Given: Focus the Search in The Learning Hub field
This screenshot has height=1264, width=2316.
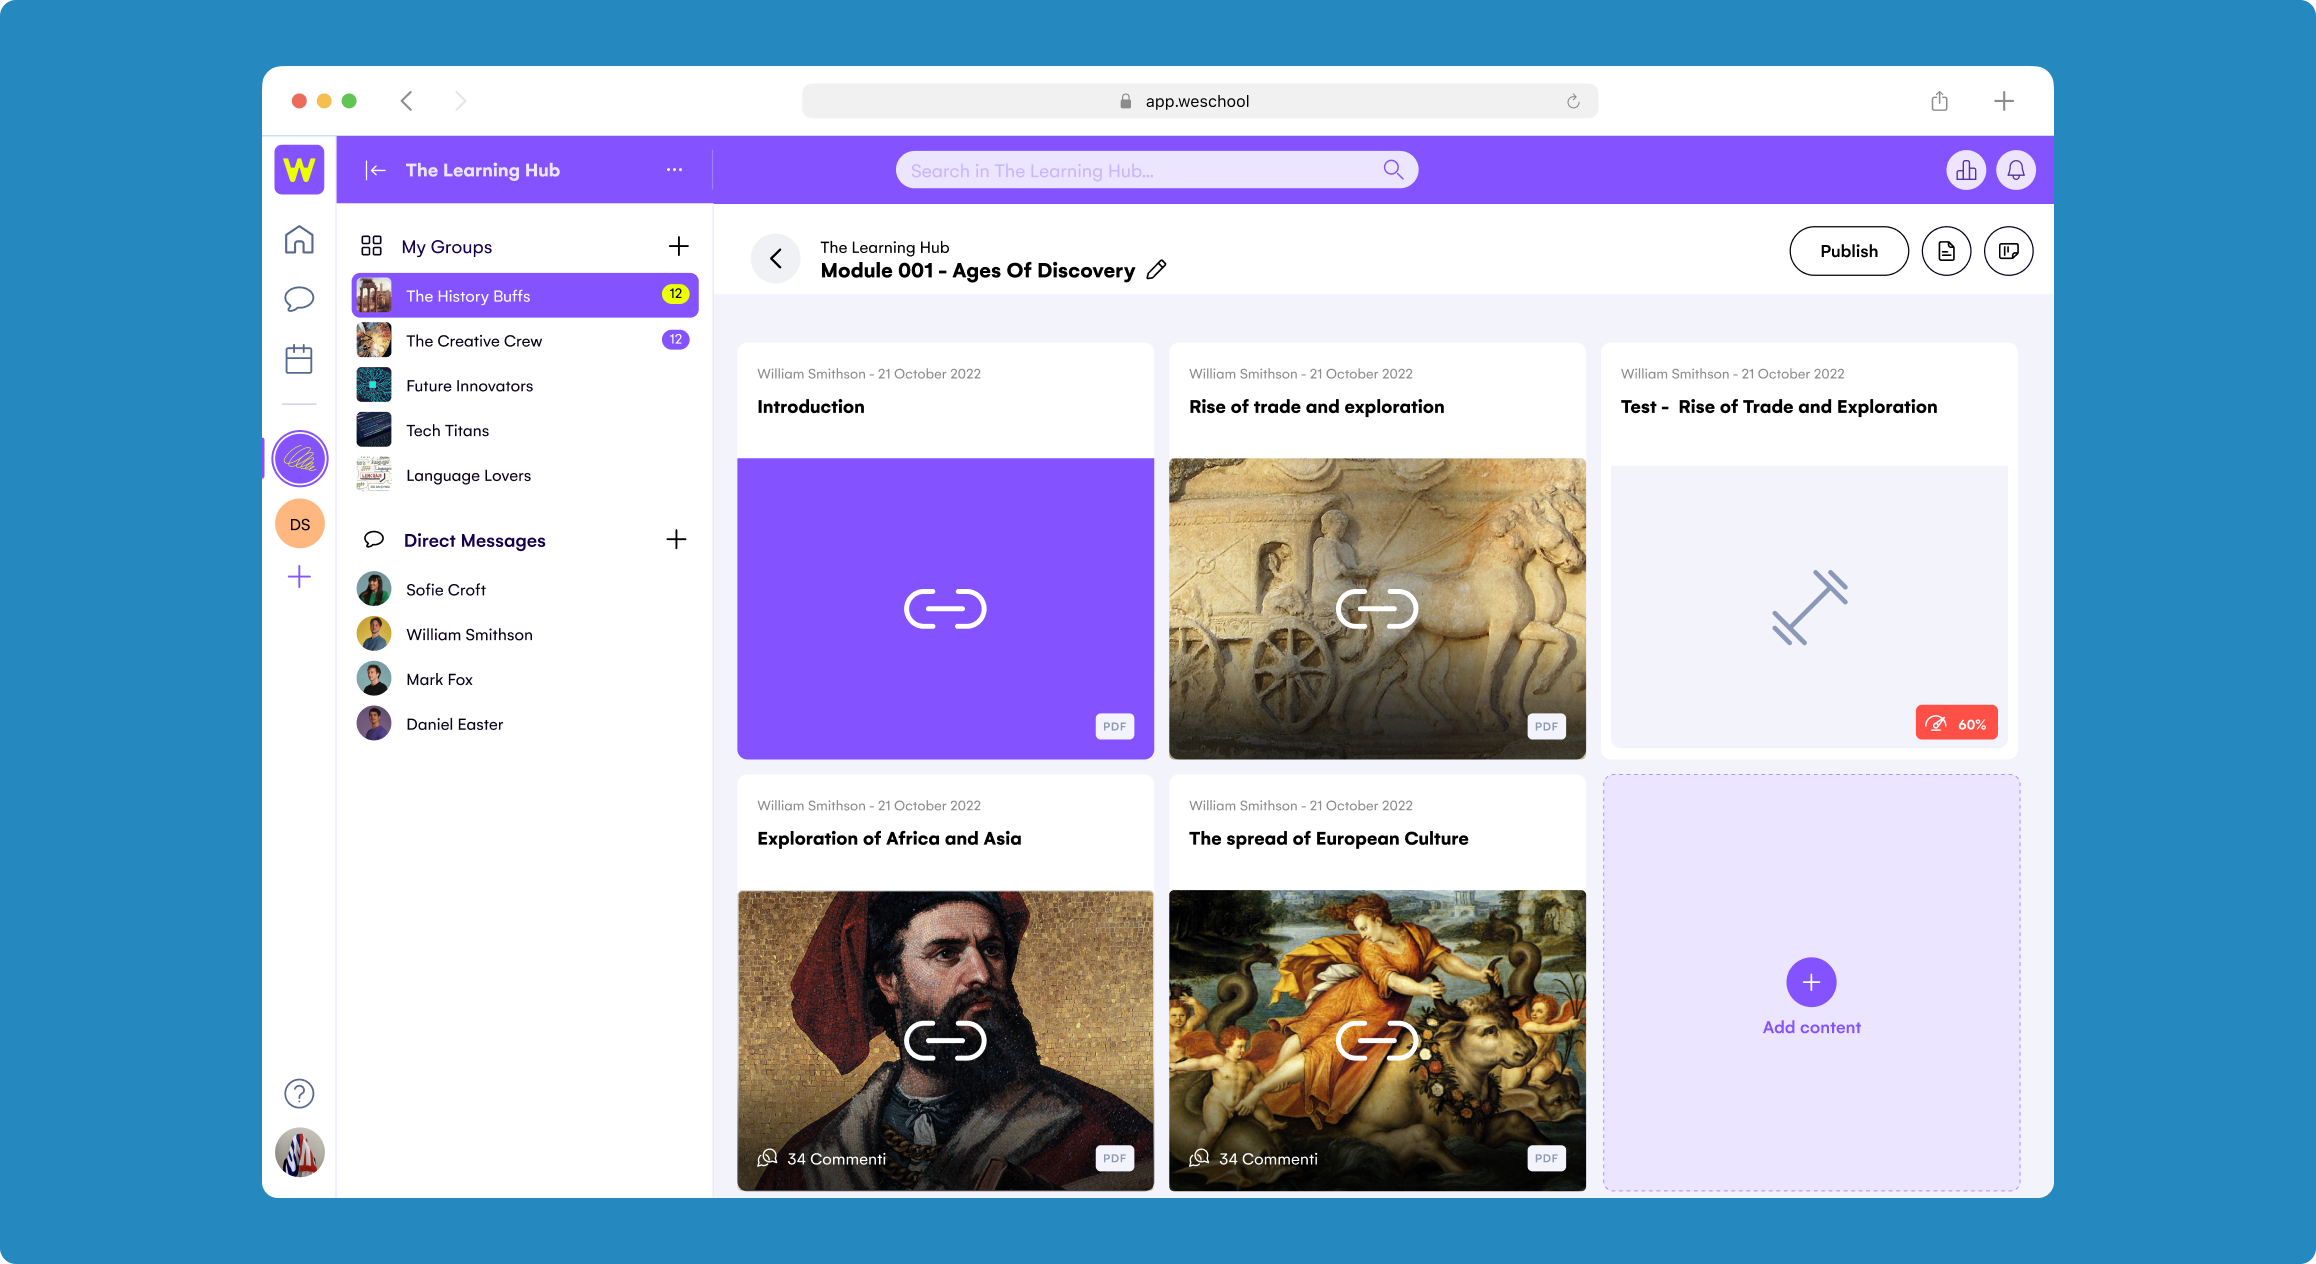Looking at the screenshot, I should (1156, 170).
